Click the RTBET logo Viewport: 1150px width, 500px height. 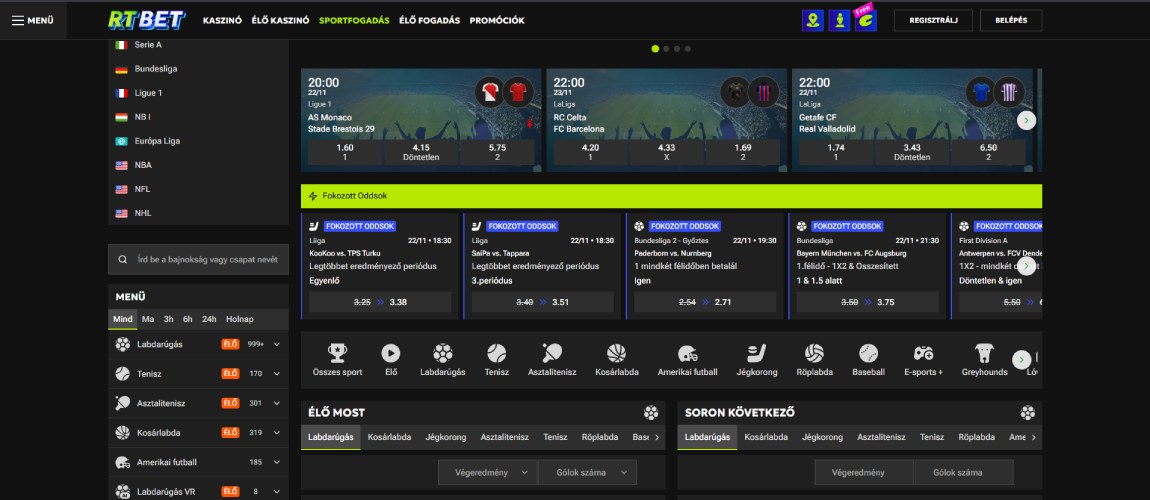[147, 21]
